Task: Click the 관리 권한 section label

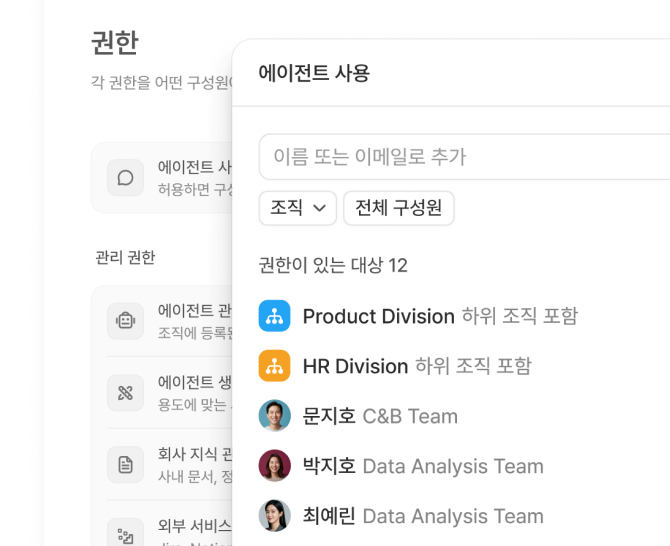Action: point(125,258)
